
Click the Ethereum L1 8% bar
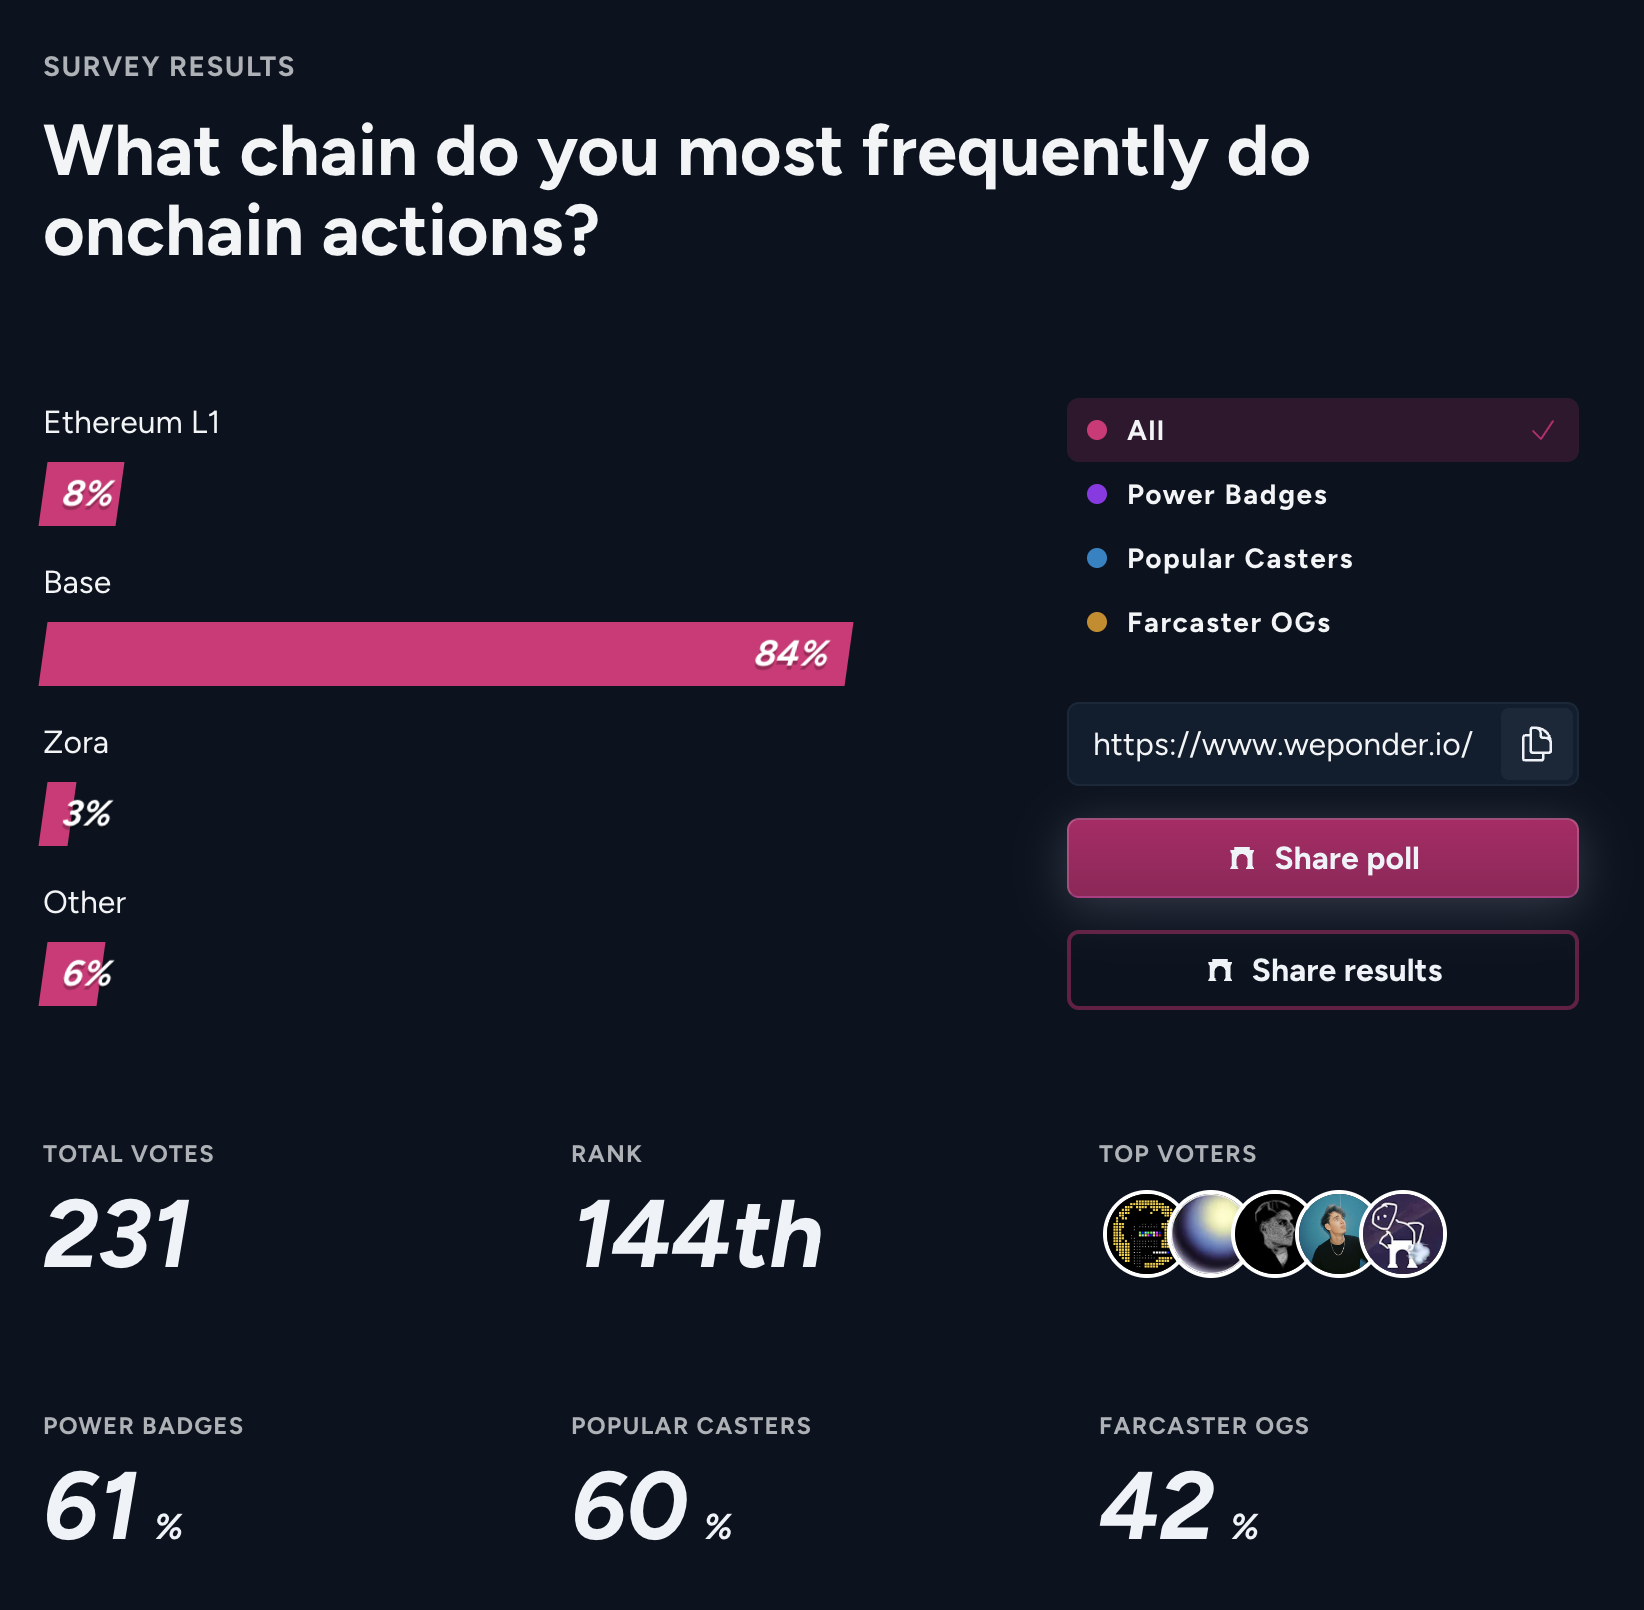[x=82, y=494]
